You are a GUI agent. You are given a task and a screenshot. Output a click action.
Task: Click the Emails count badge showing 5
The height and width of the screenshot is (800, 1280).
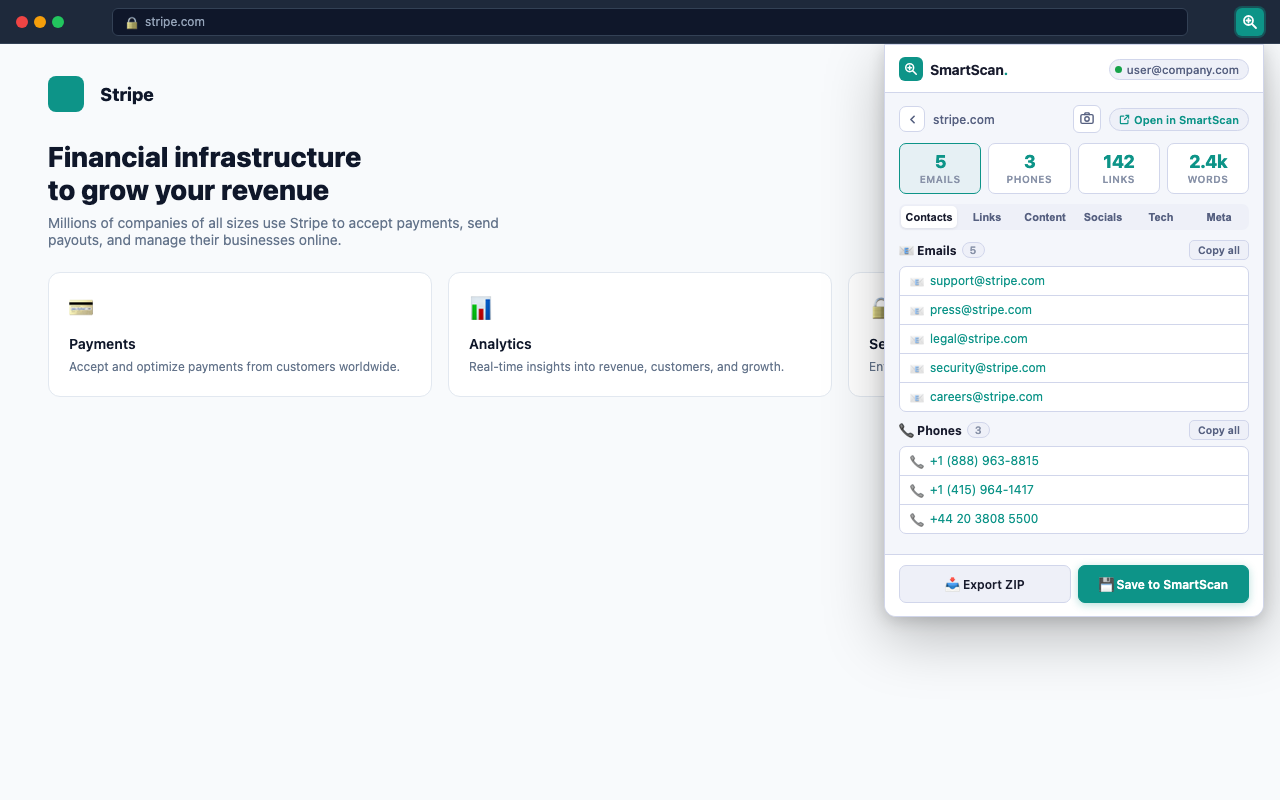973,250
